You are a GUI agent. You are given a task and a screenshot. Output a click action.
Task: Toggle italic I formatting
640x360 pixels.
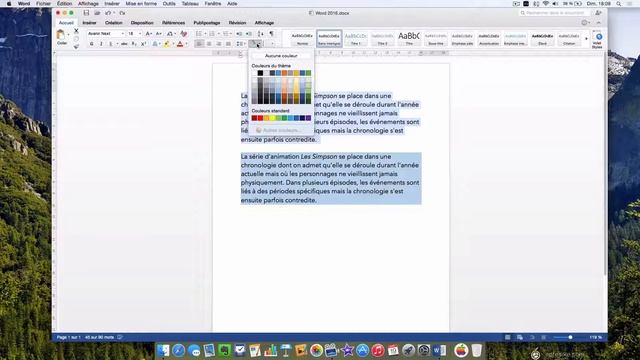101,44
